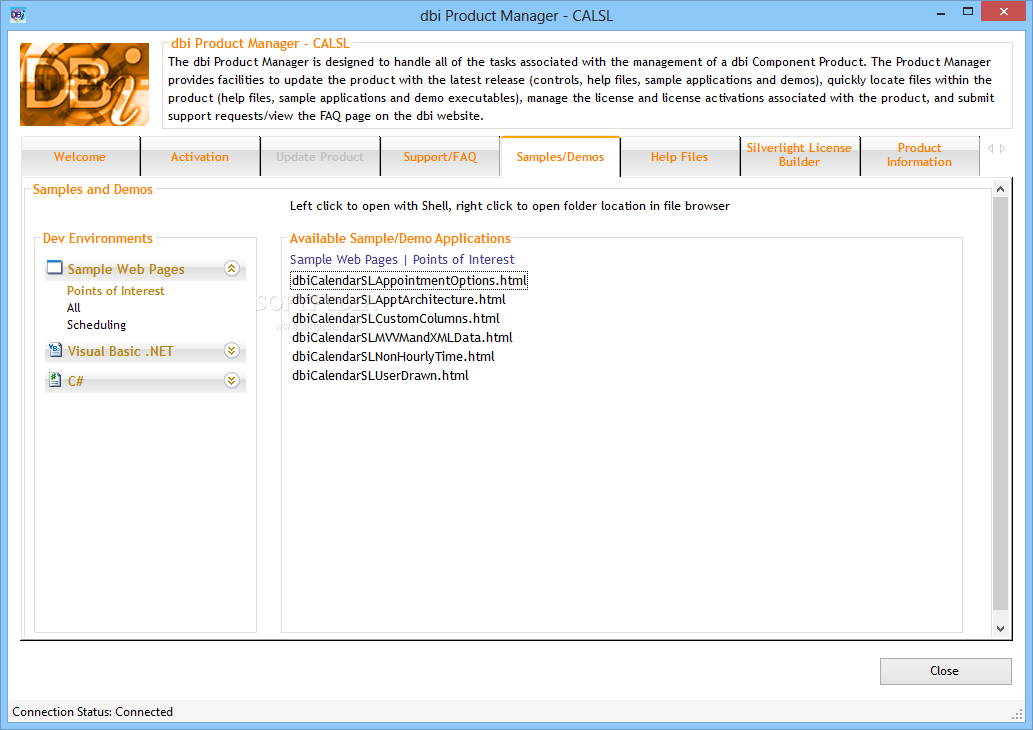Collapse the Sample Web Pages section
This screenshot has height=730, width=1033.
pos(231,268)
